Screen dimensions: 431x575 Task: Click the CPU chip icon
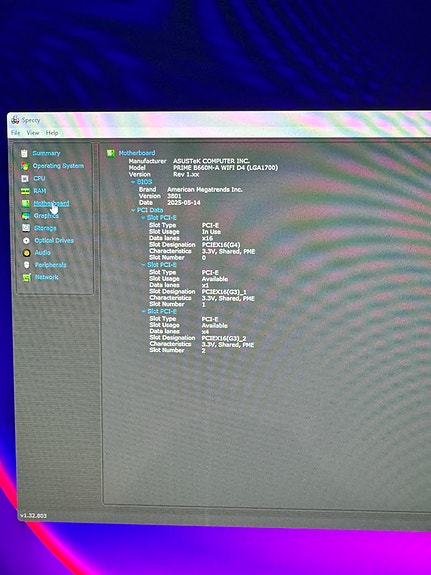25,178
